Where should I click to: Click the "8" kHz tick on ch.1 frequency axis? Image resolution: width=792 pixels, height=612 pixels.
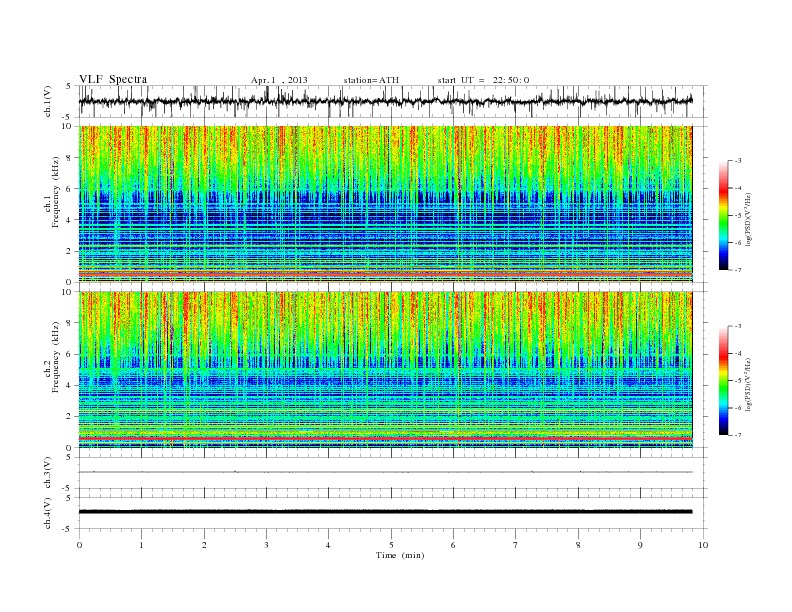pos(69,158)
